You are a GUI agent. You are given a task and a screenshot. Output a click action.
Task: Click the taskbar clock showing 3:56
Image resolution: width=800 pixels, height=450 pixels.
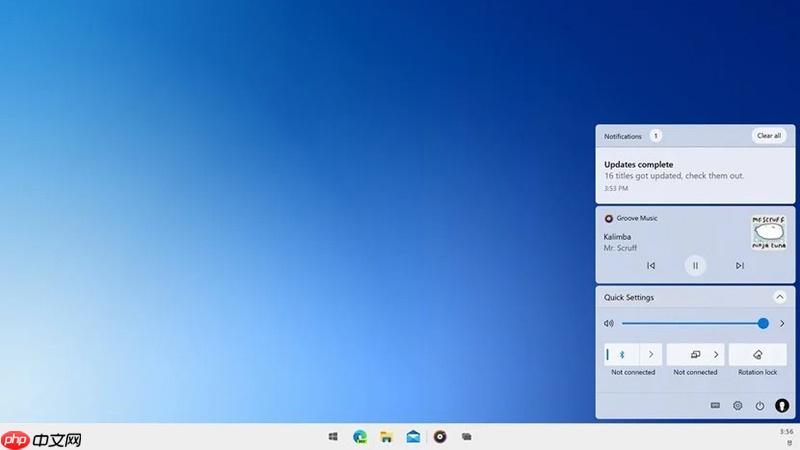(786, 432)
